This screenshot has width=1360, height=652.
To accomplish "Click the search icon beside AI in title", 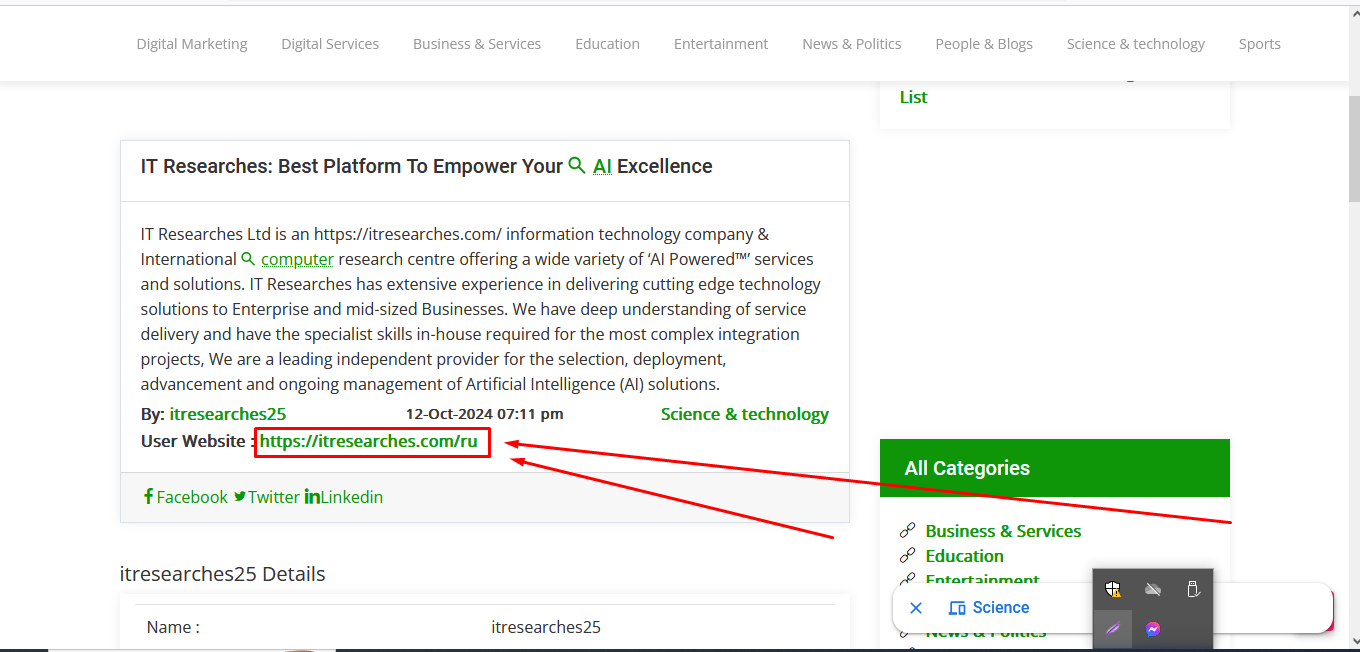I will [x=577, y=166].
